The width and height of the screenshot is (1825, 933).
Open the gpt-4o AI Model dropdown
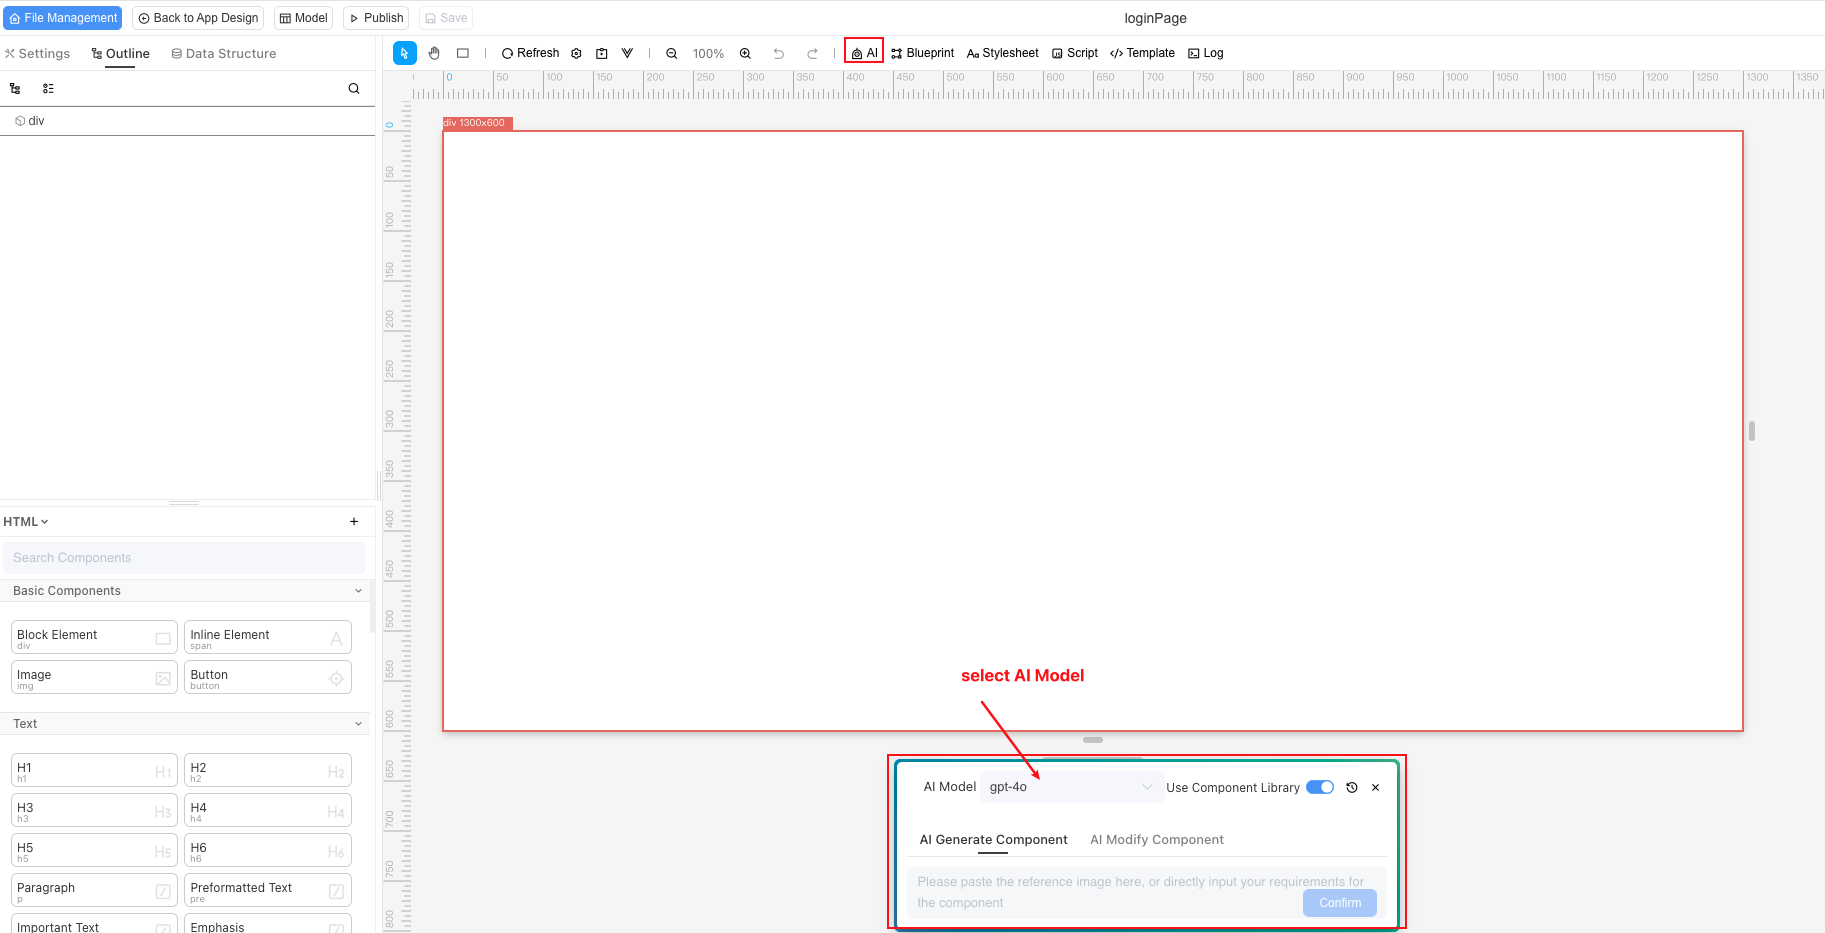point(1070,787)
